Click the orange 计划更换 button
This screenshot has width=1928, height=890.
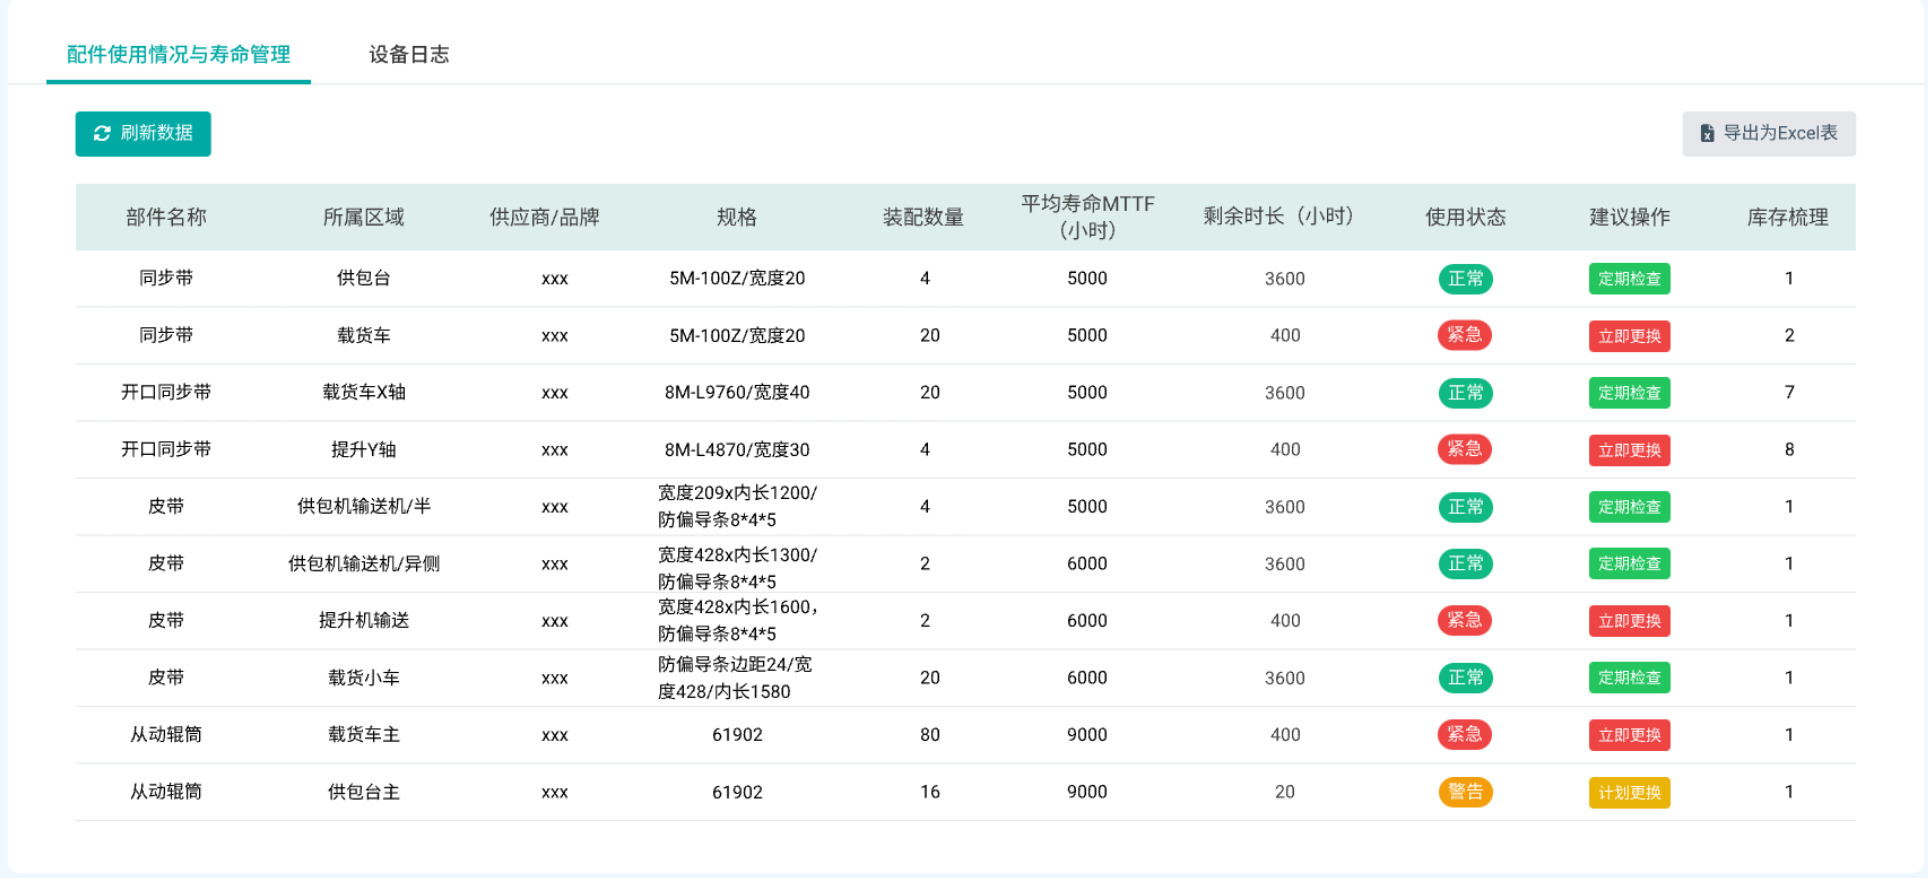pos(1628,793)
